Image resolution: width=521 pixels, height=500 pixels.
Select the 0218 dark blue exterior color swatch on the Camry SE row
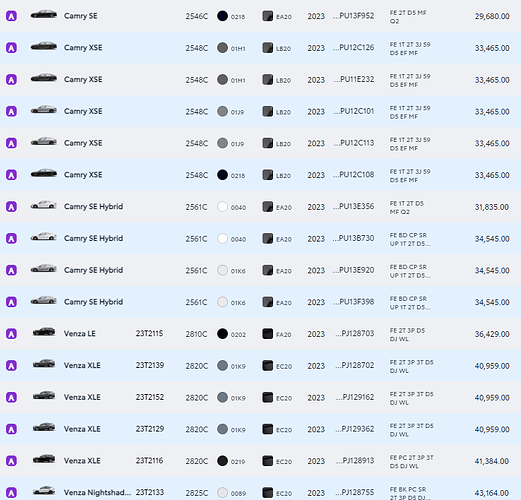222,16
